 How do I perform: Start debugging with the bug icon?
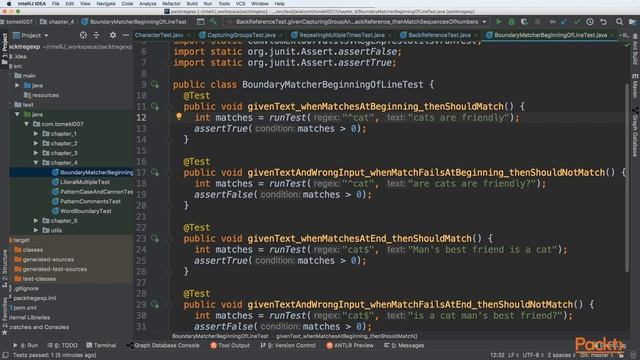[511, 22]
